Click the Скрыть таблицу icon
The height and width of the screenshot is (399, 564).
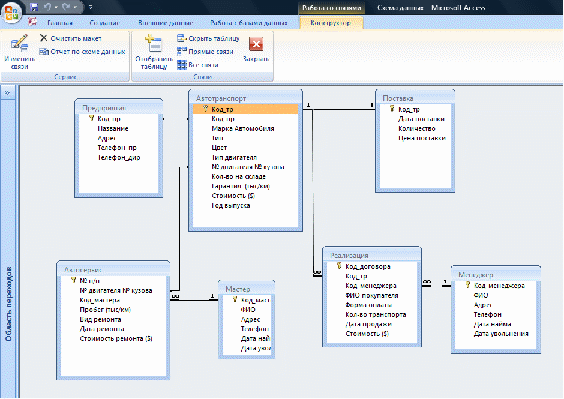click(x=182, y=38)
